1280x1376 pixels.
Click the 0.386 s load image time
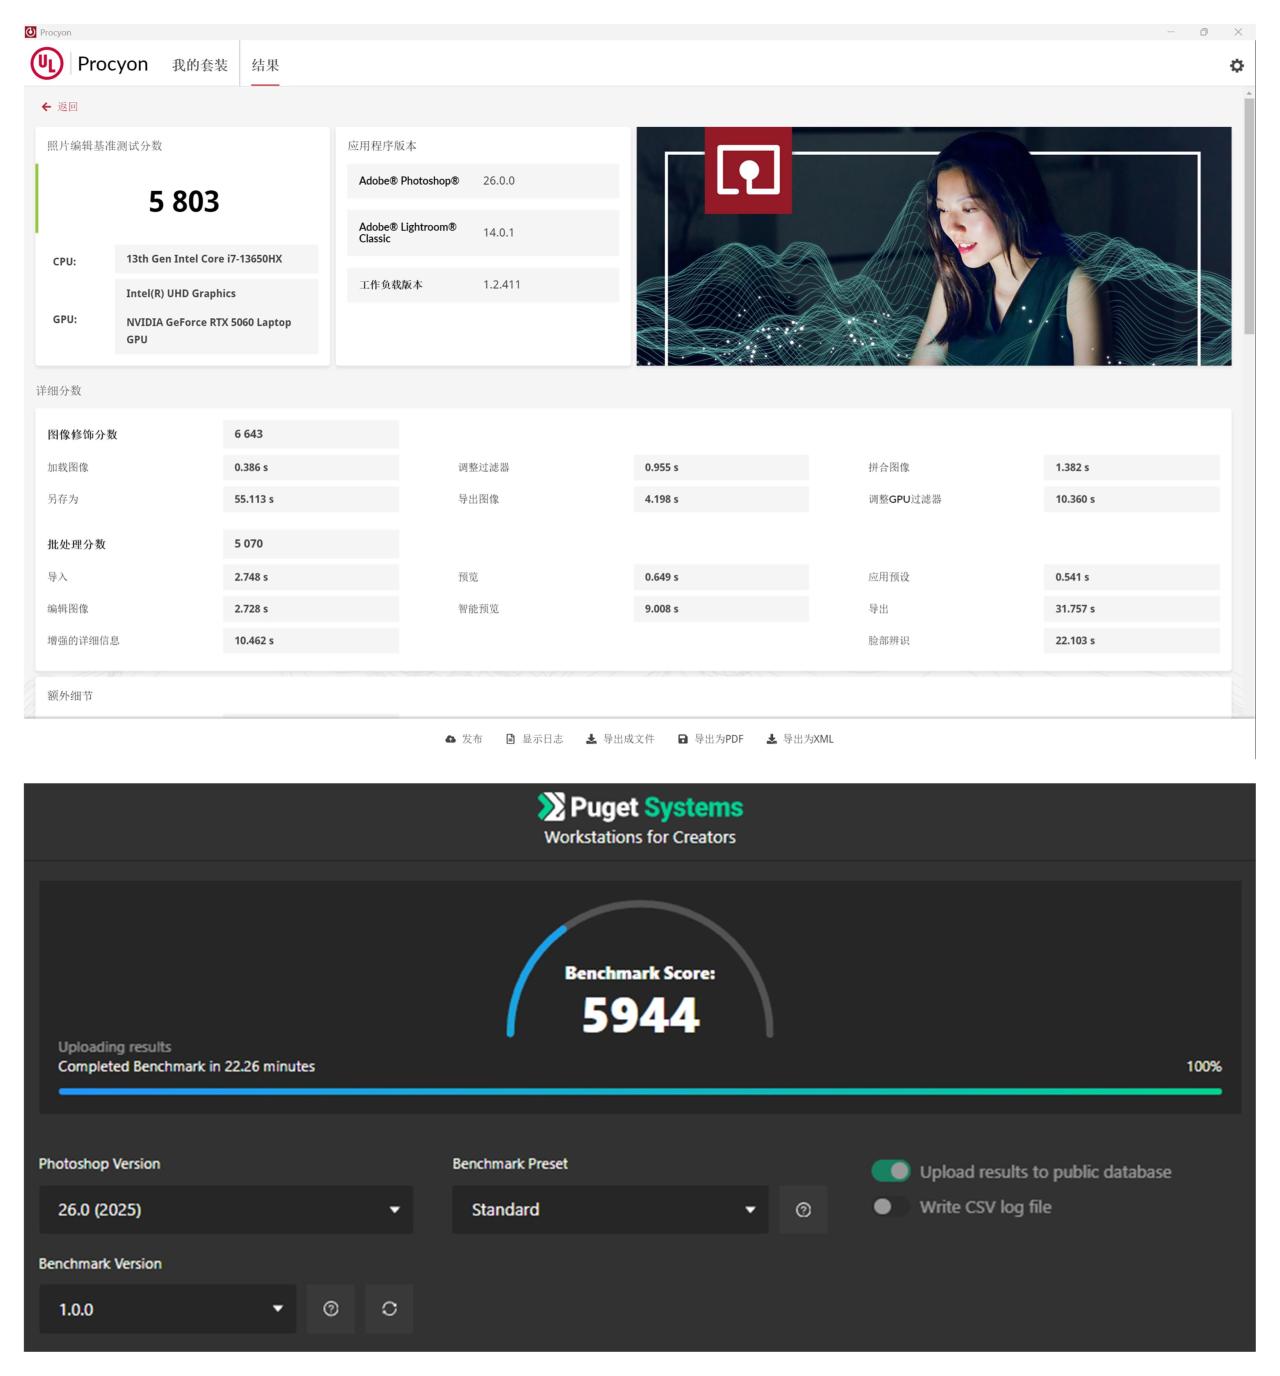tap(251, 467)
